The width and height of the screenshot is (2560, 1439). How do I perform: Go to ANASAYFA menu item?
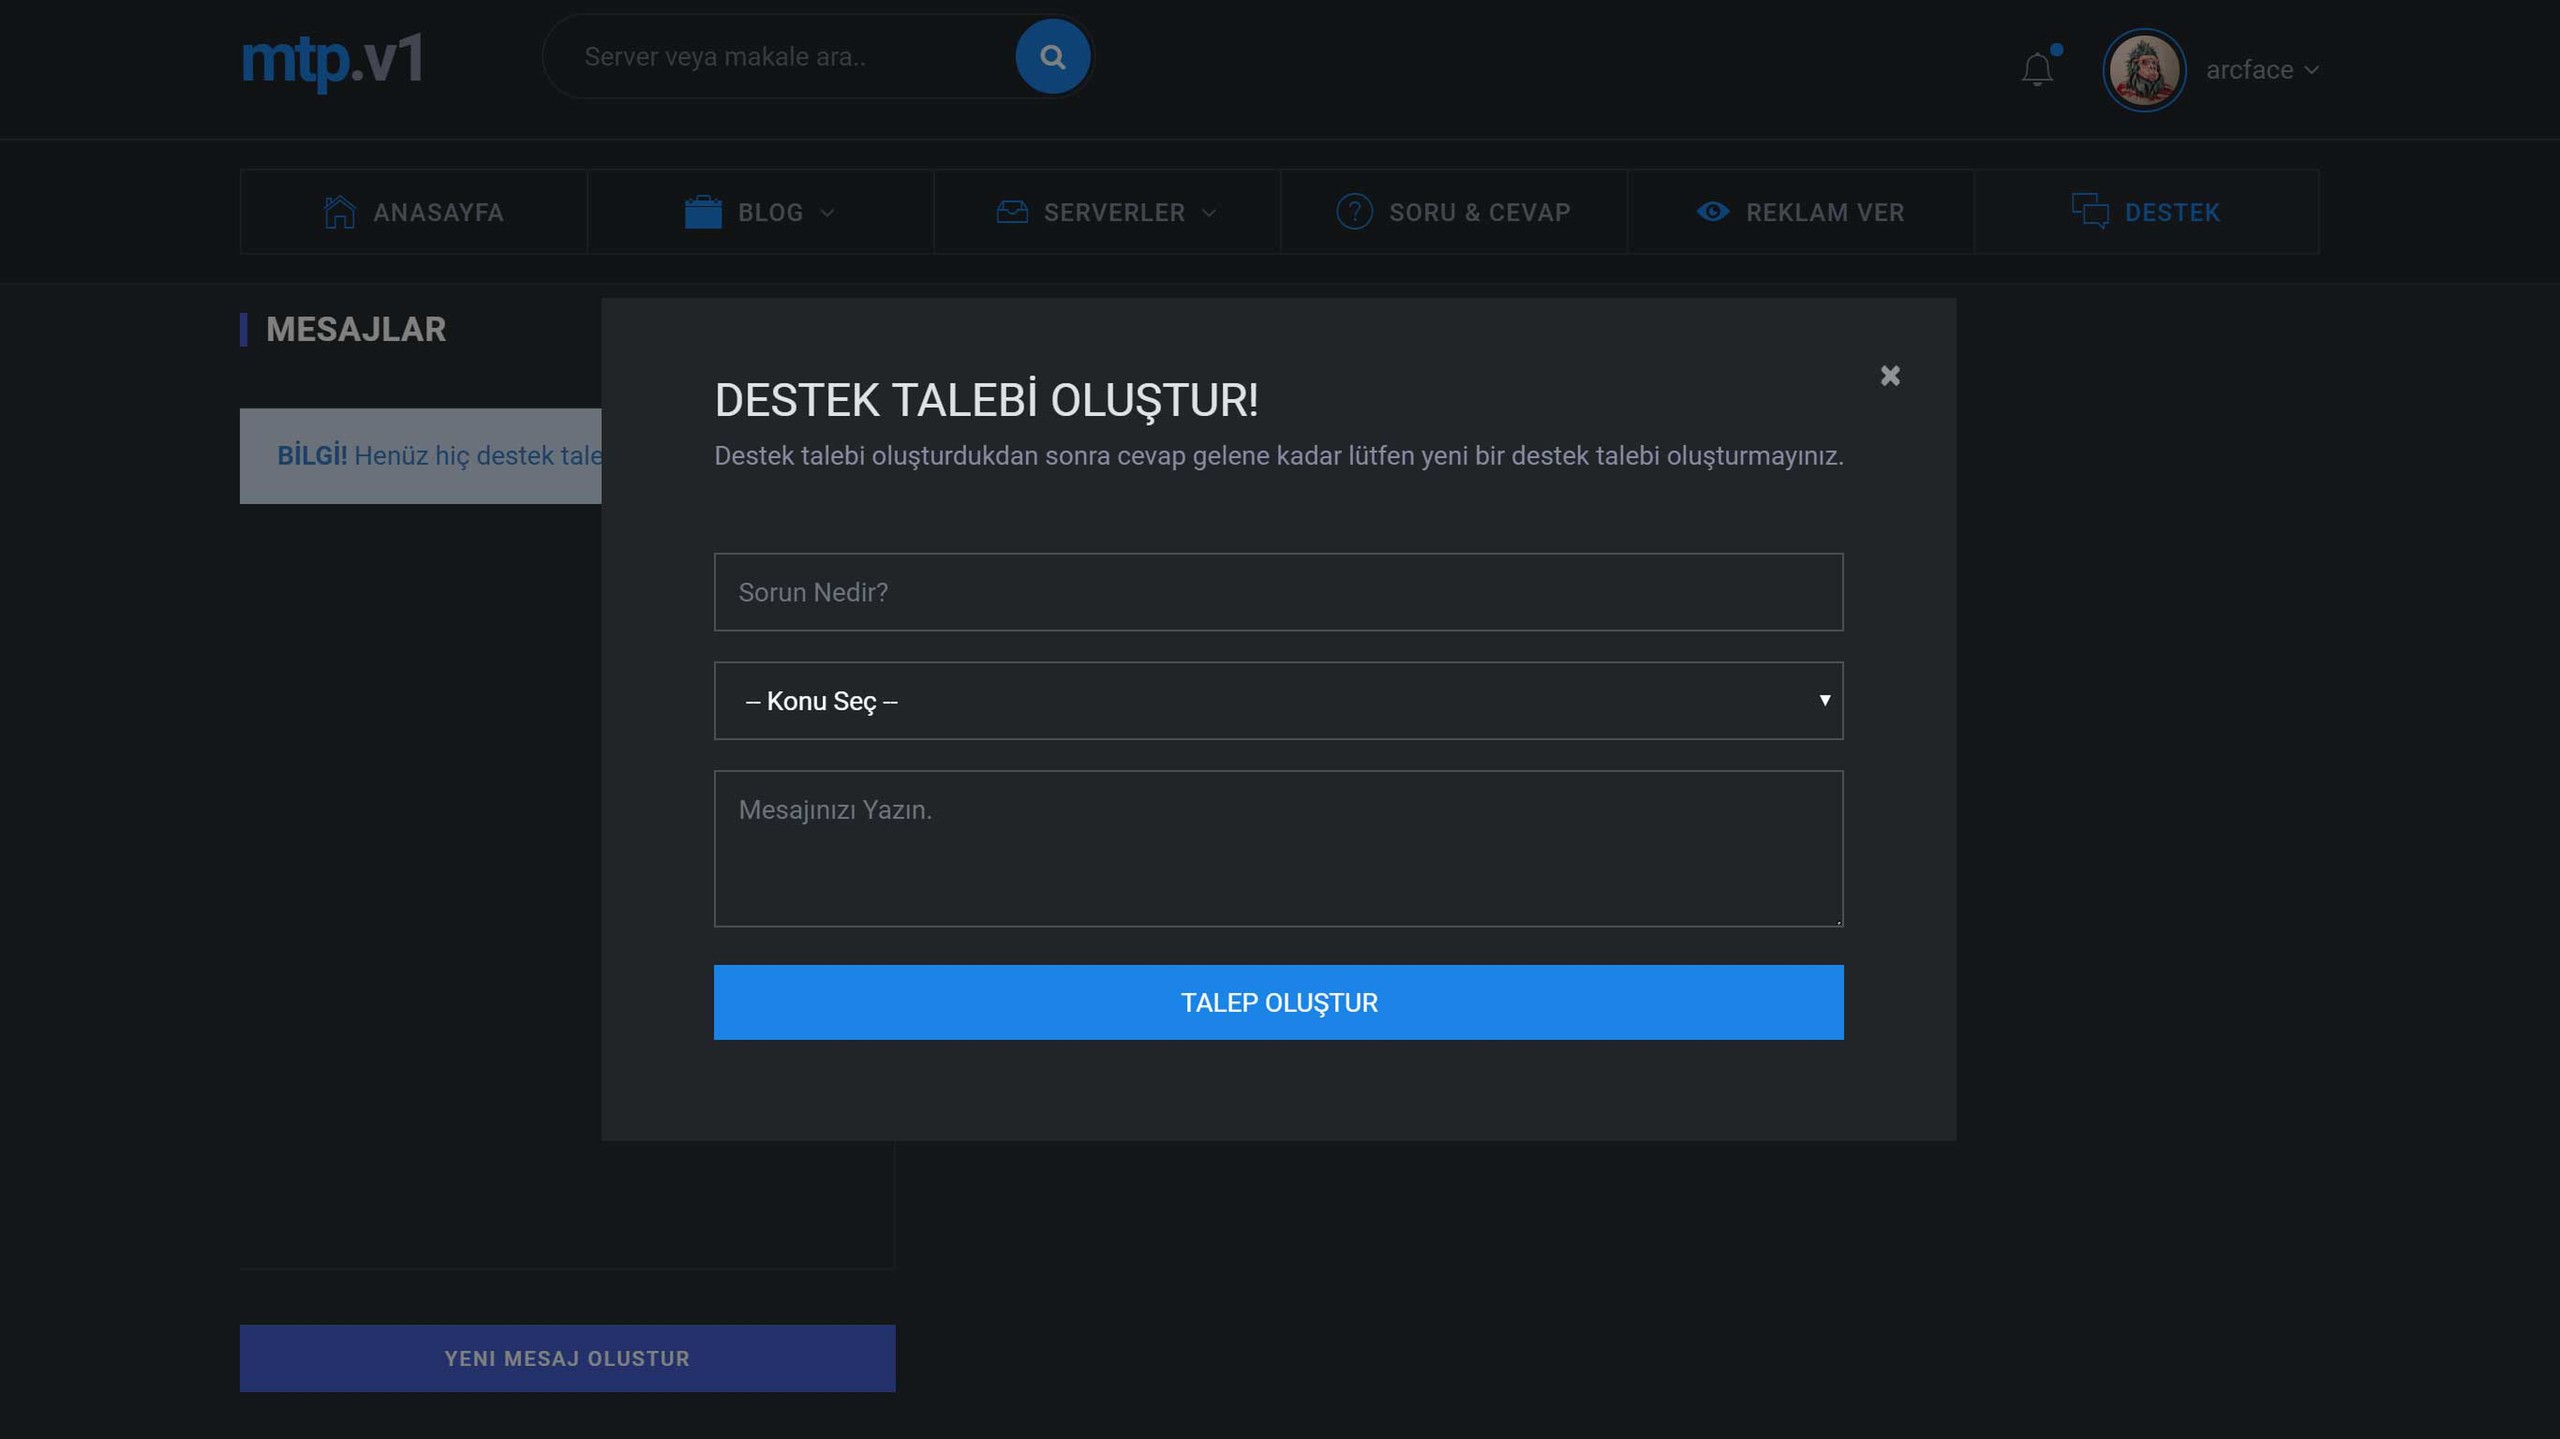413,212
